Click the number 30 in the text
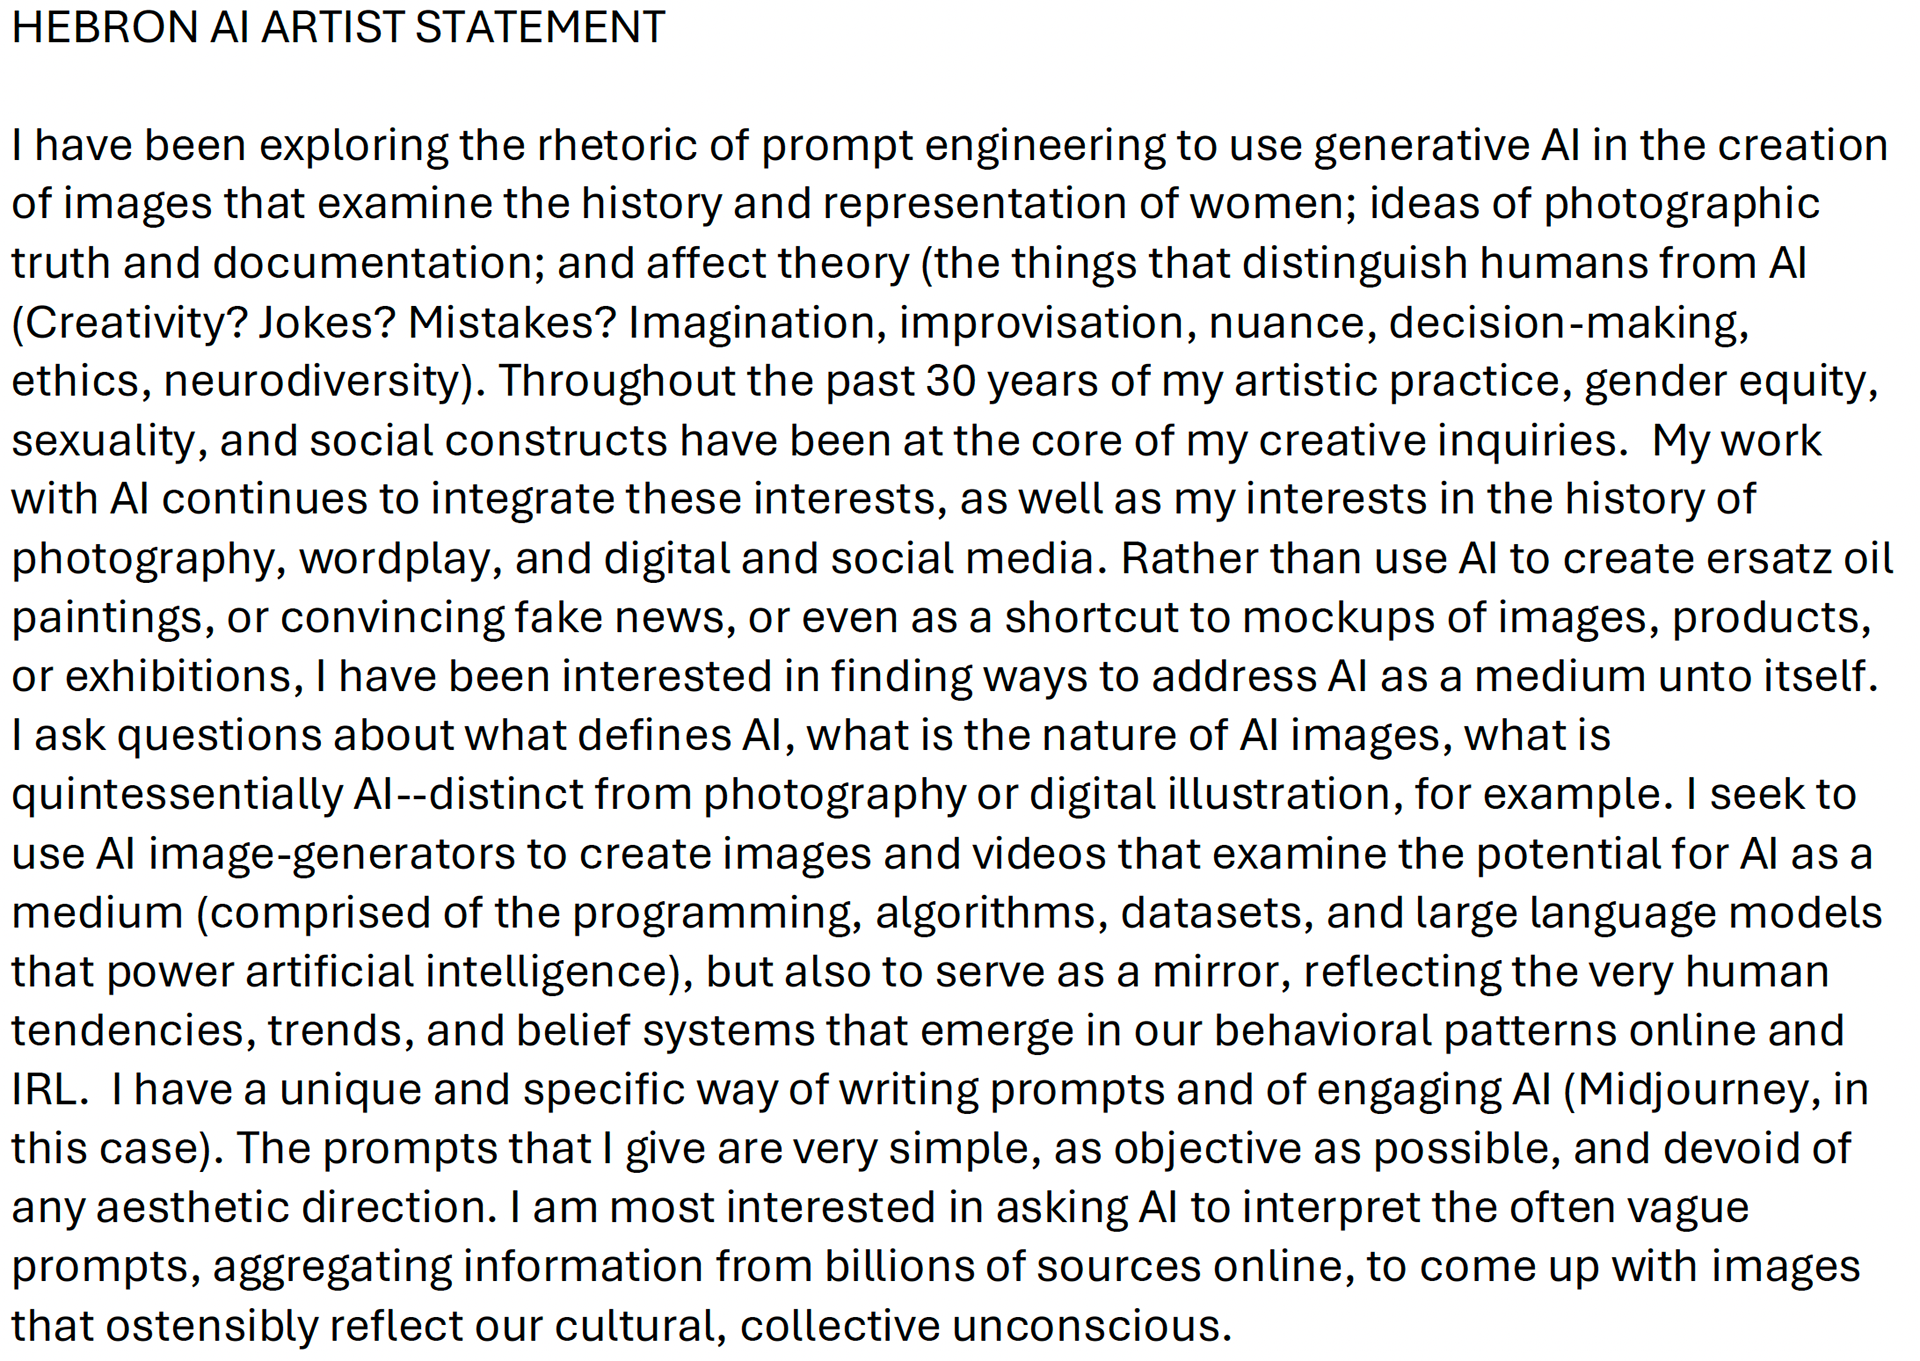The height and width of the screenshot is (1361, 1920). click(951, 381)
